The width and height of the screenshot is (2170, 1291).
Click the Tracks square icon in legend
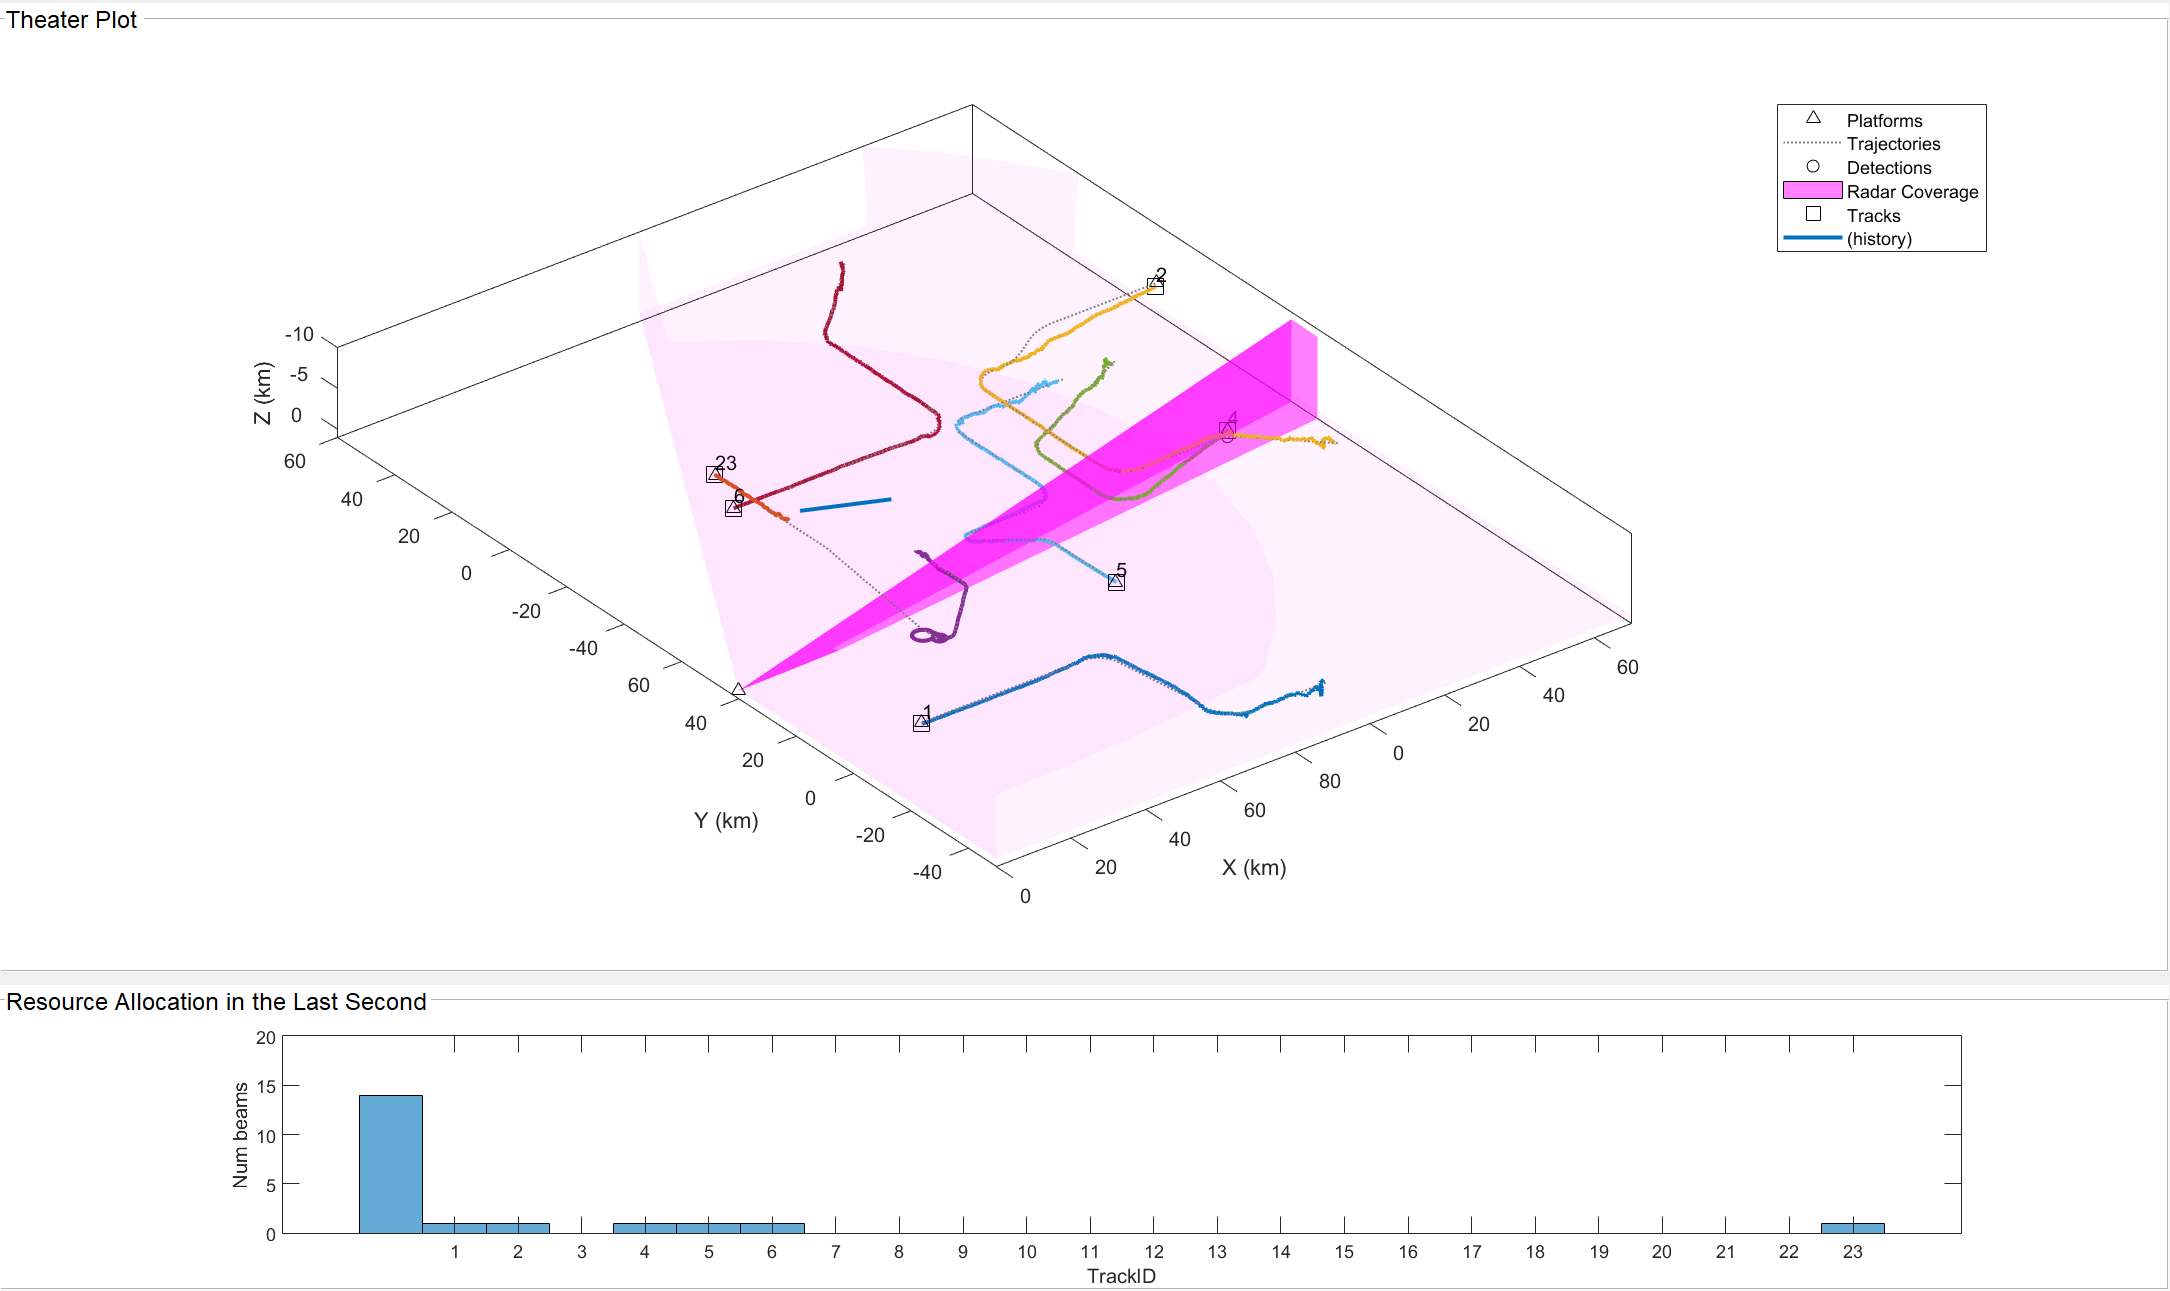click(1812, 214)
